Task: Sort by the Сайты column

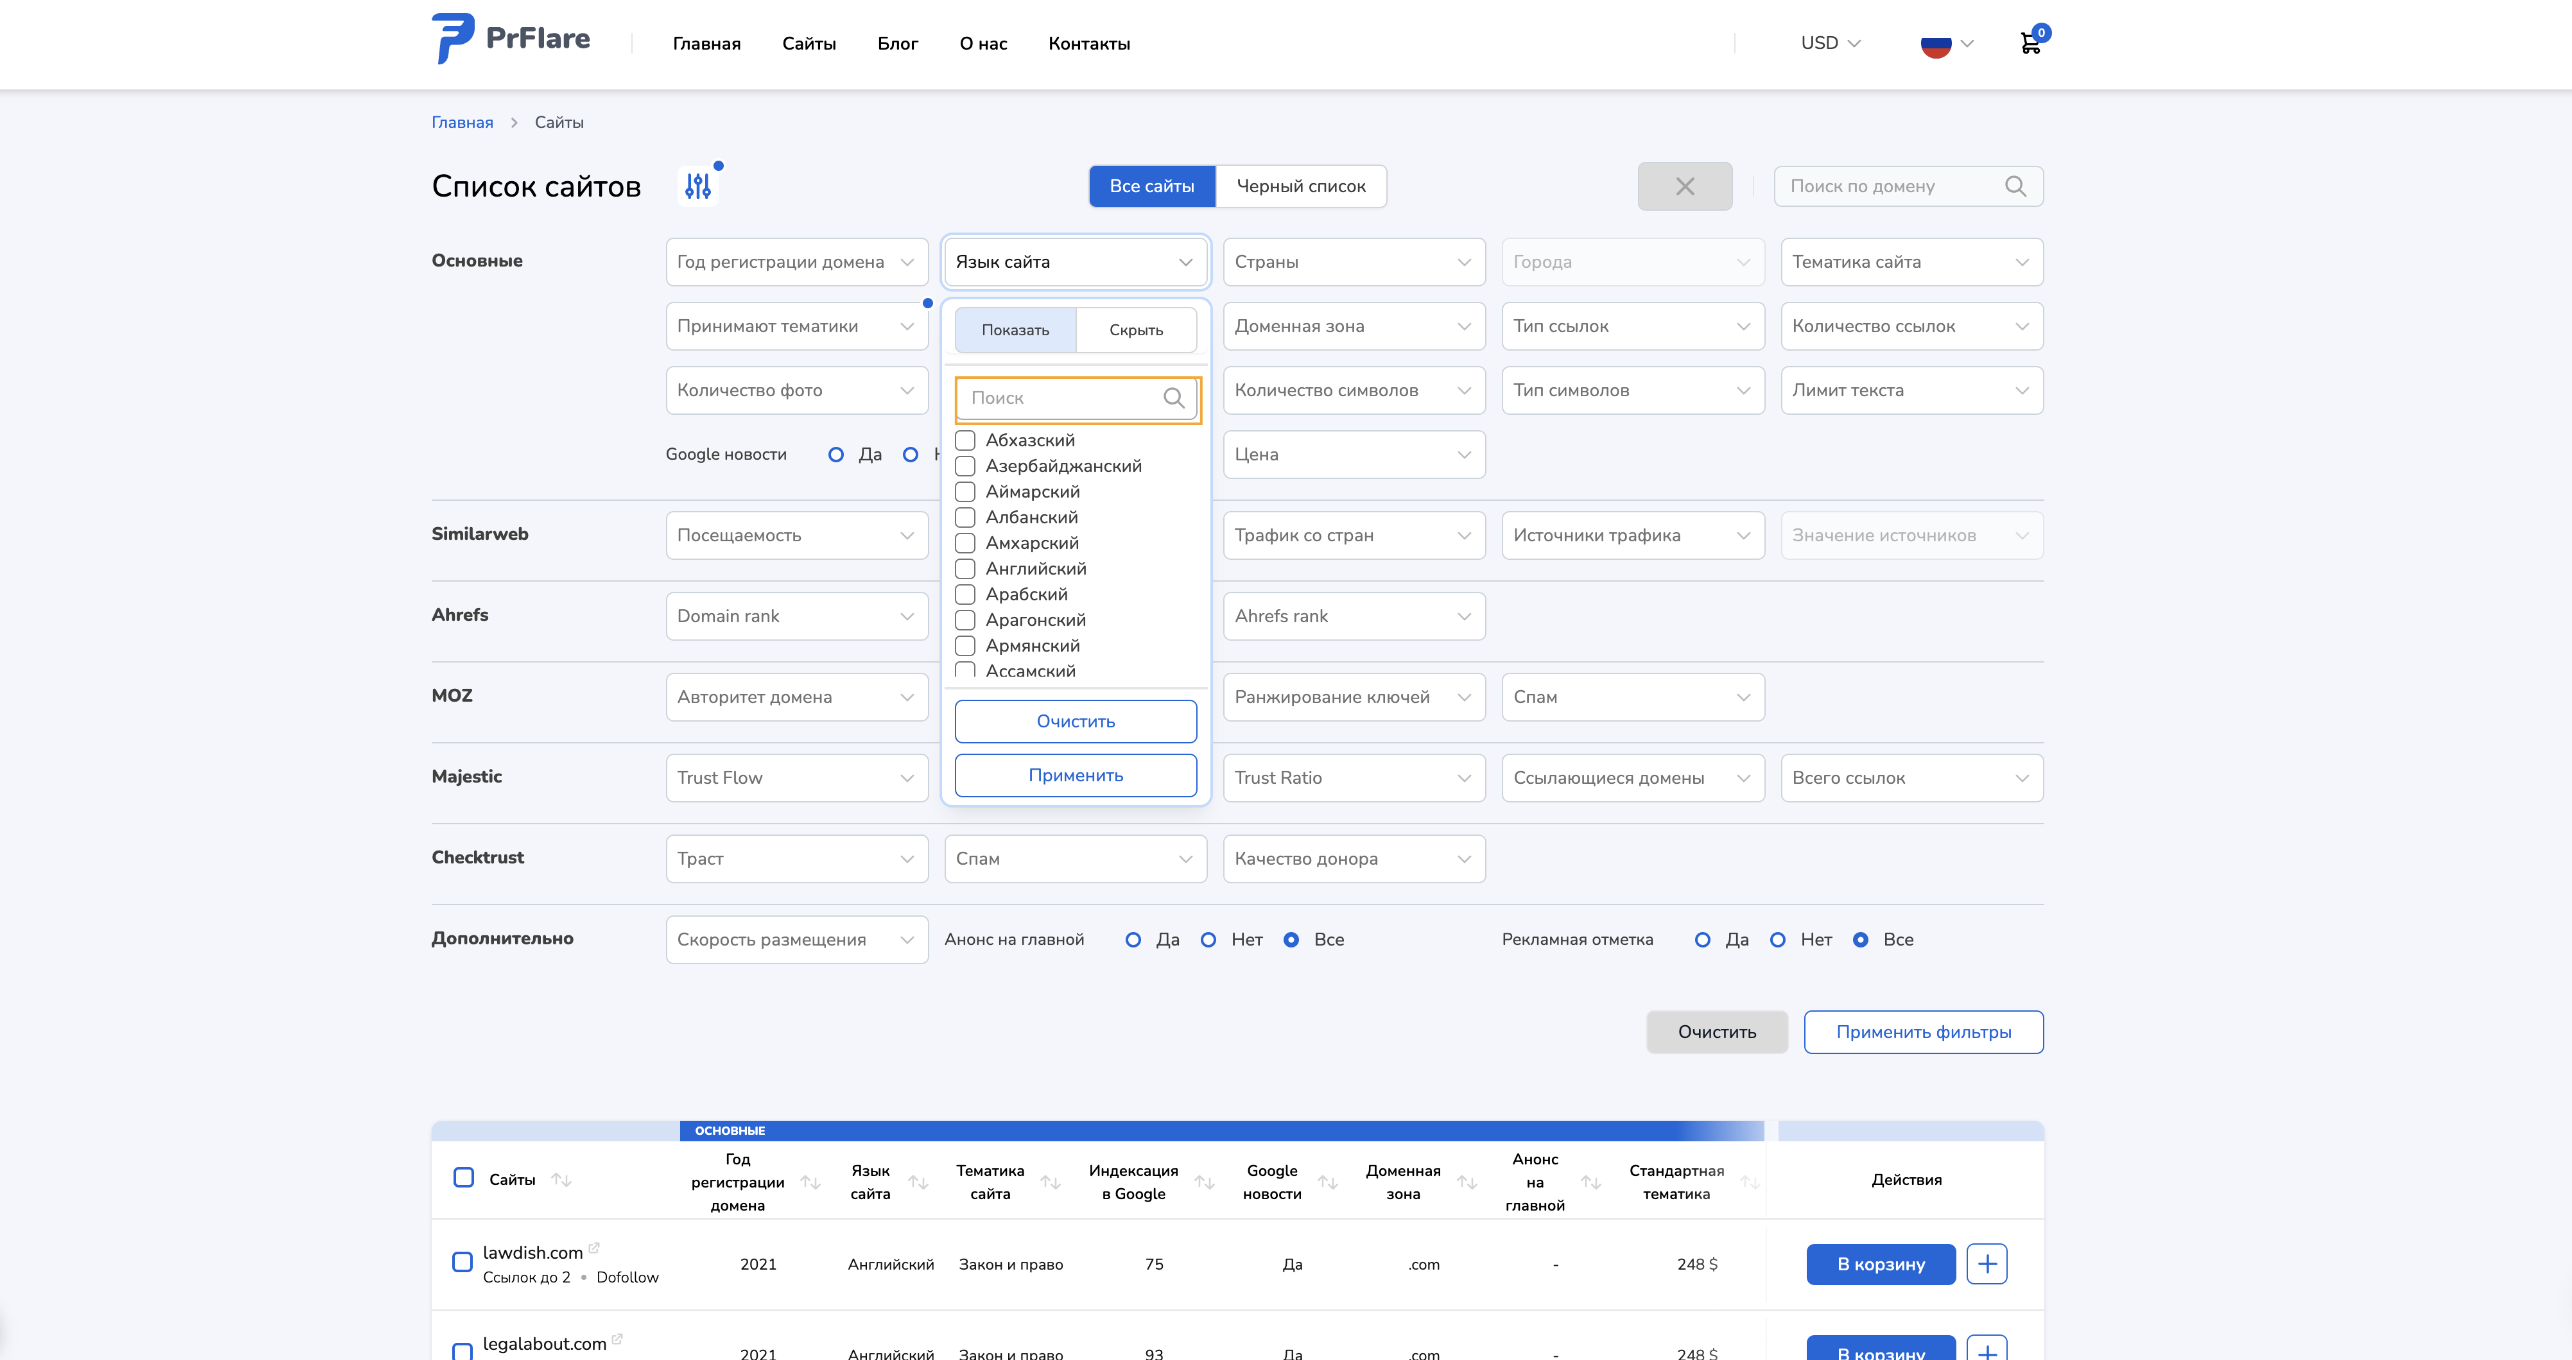Action: click(x=561, y=1180)
